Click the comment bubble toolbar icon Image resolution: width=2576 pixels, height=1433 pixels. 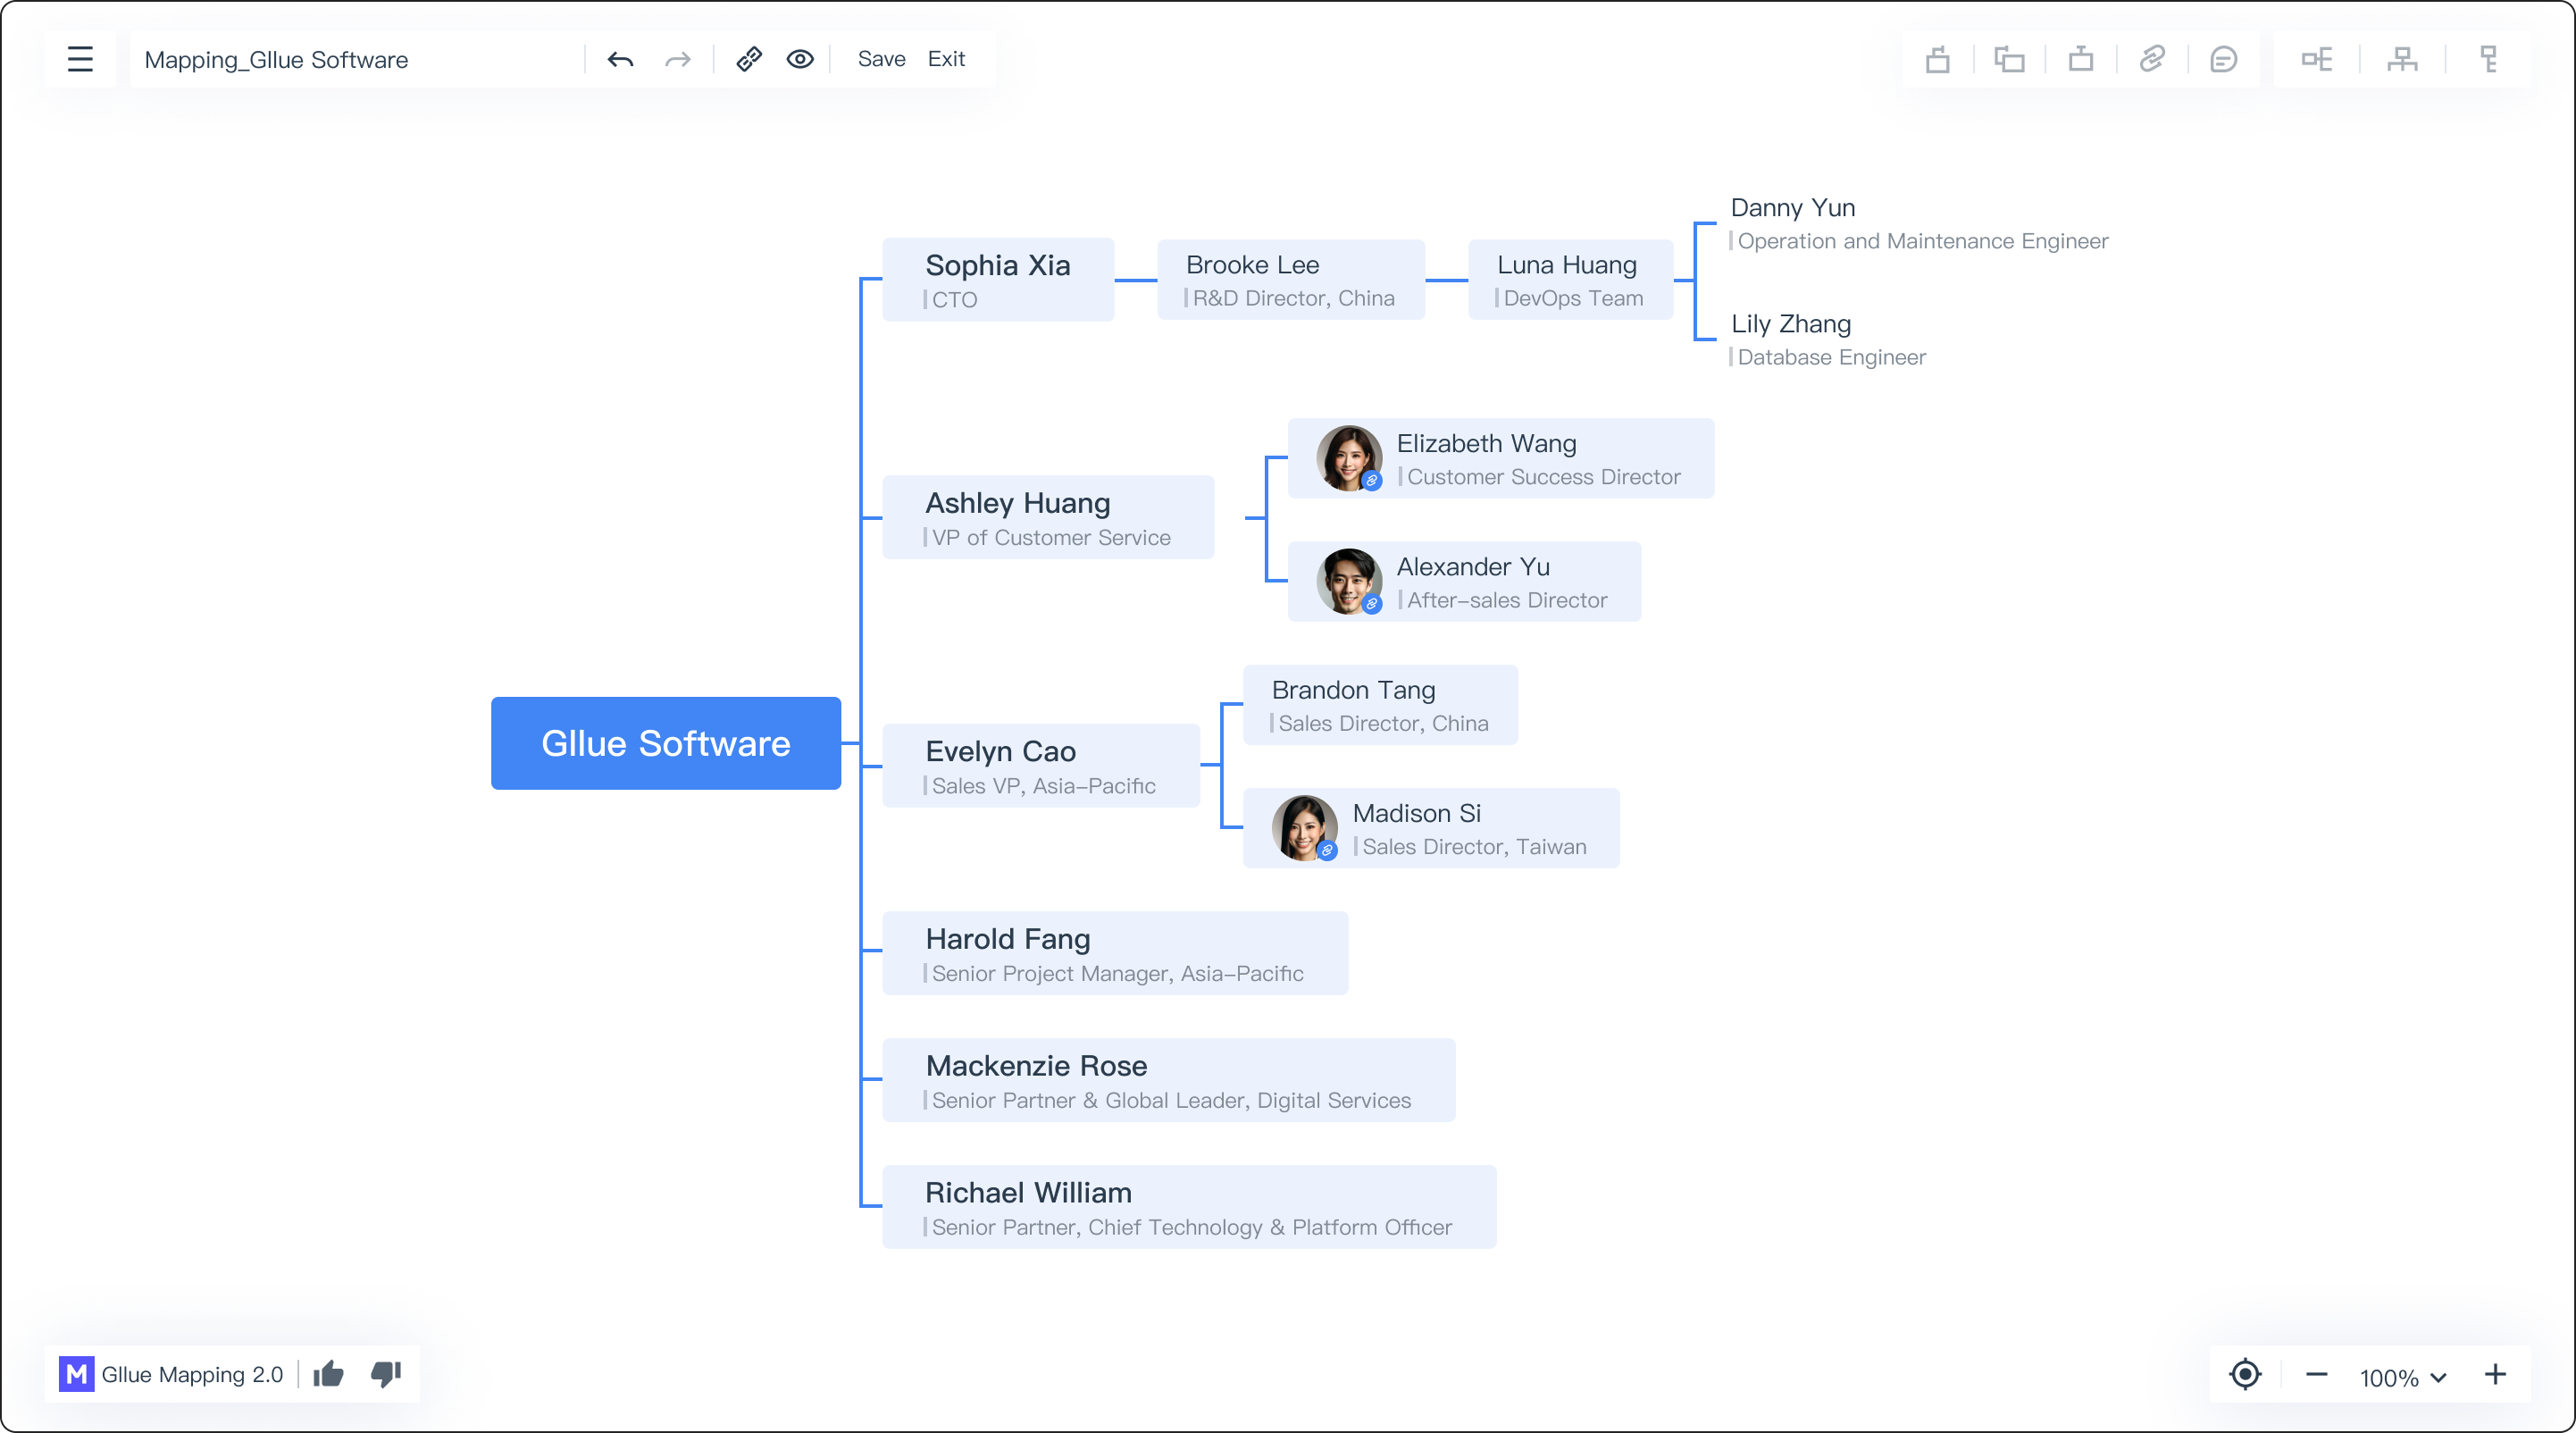click(x=2223, y=60)
